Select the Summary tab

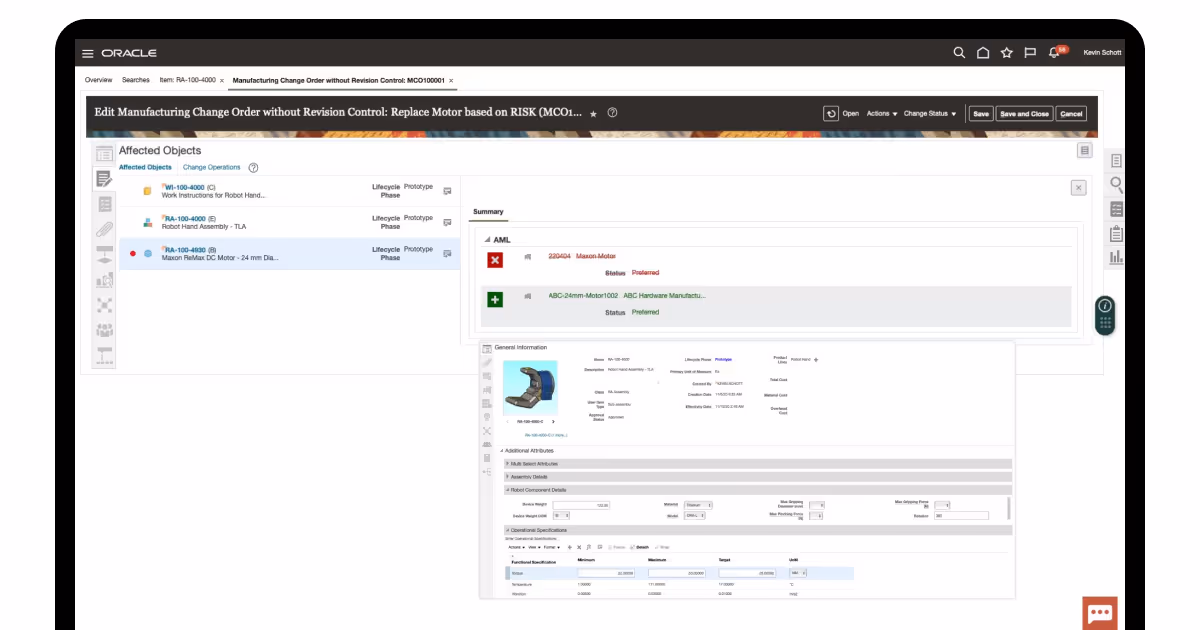(x=488, y=211)
